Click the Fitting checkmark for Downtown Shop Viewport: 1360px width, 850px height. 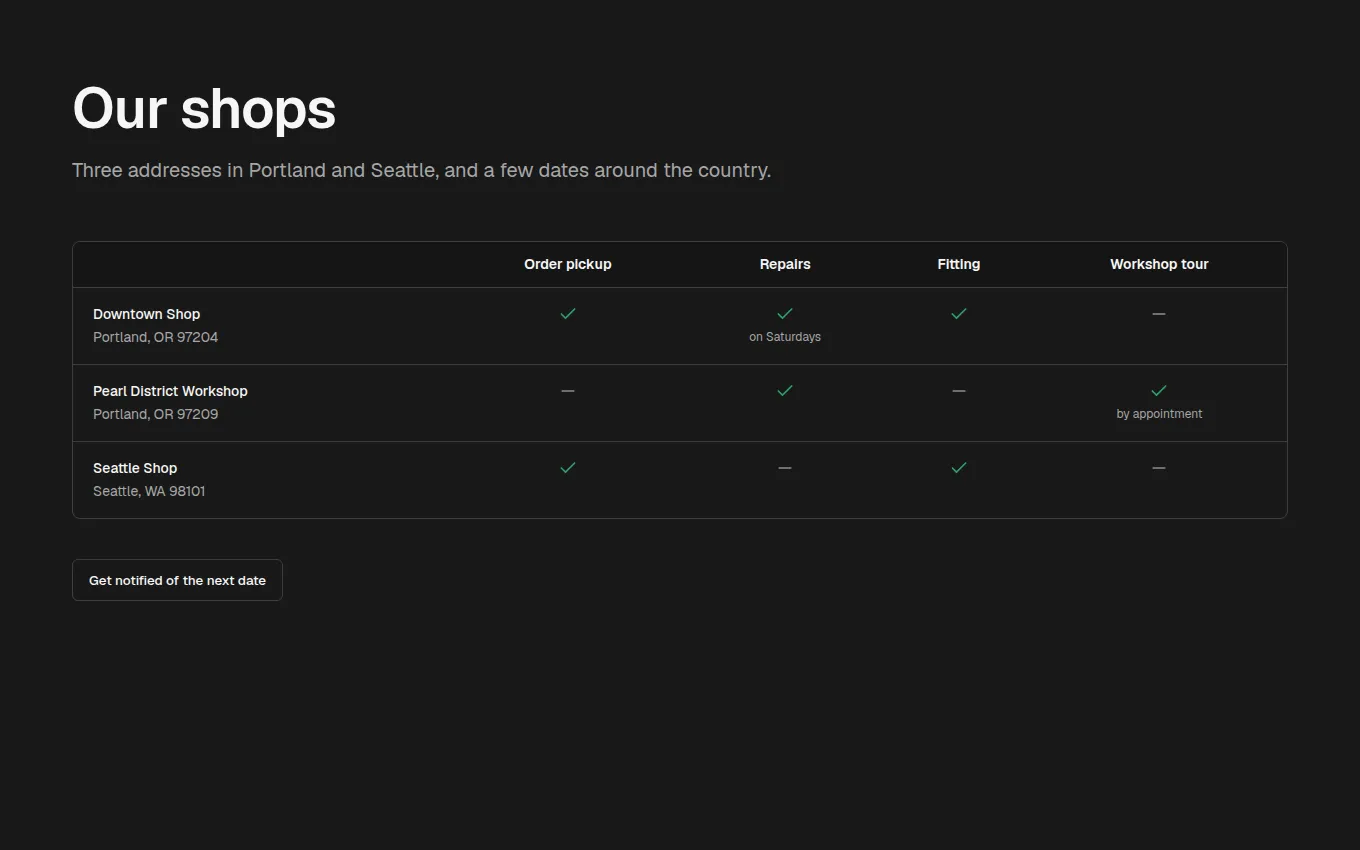[959, 314]
